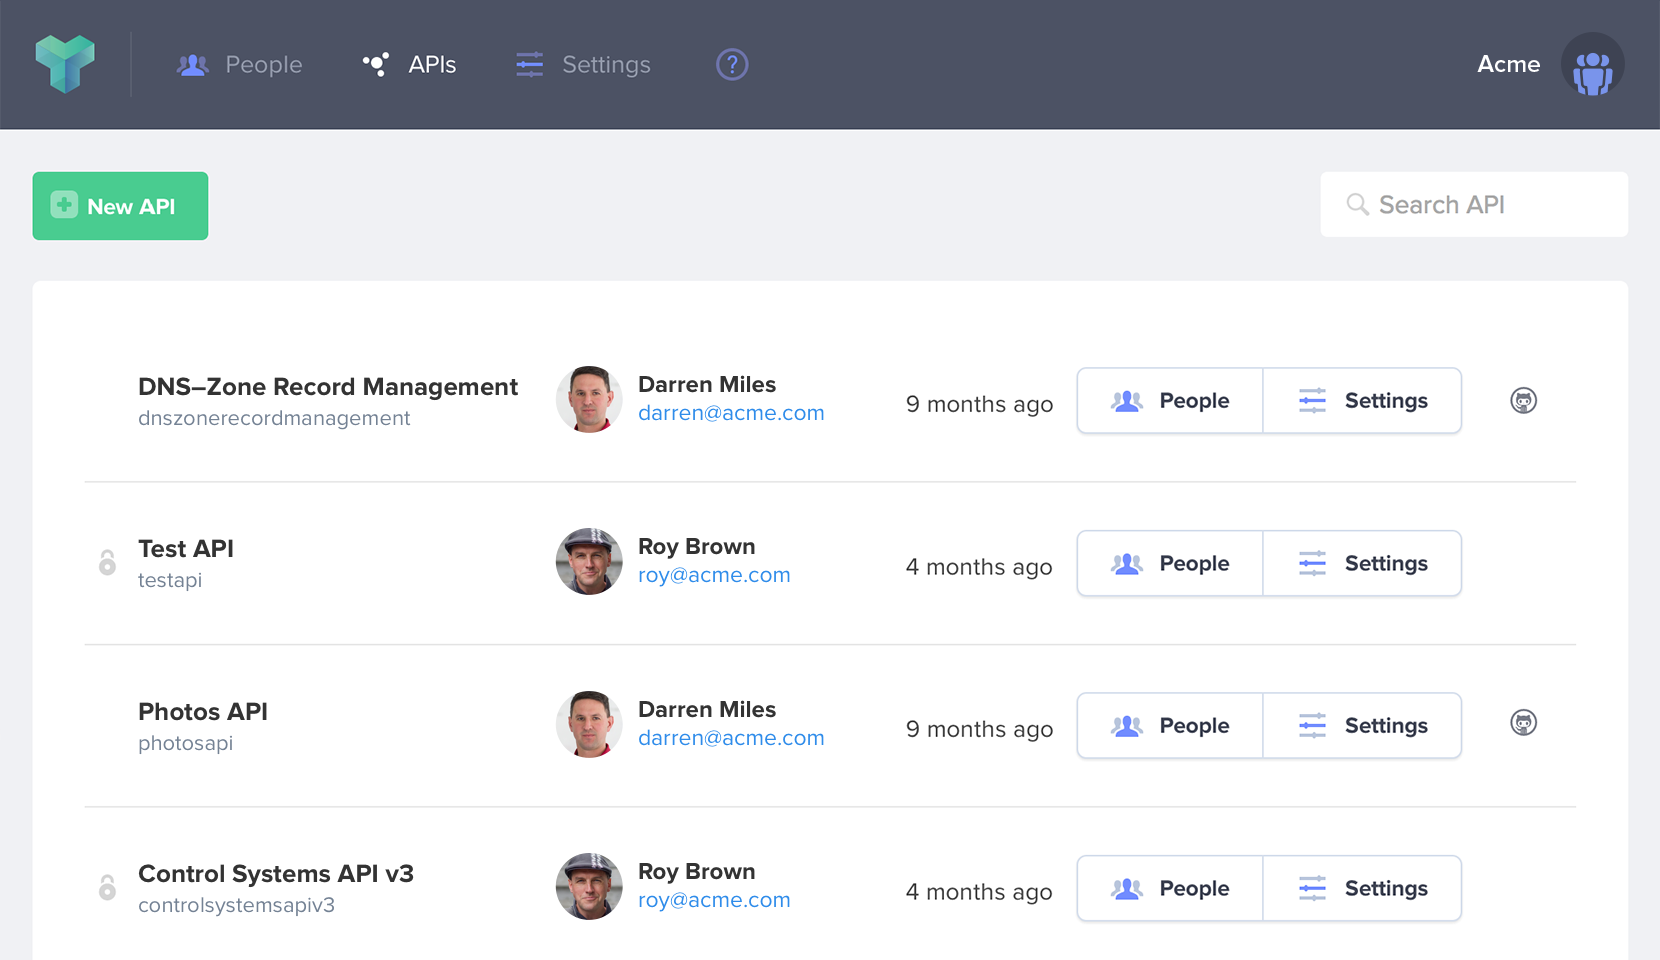Click the New API button
The width and height of the screenshot is (1660, 960).
119,205
